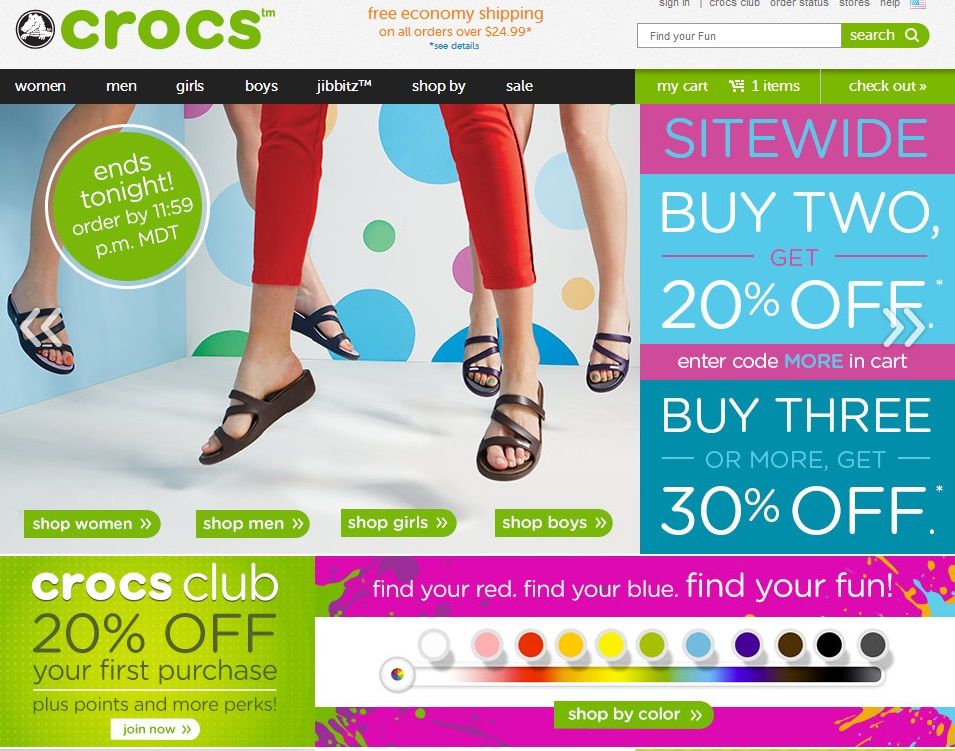
Task: Click the Crocs crocodile logo icon
Action: (x=35, y=29)
